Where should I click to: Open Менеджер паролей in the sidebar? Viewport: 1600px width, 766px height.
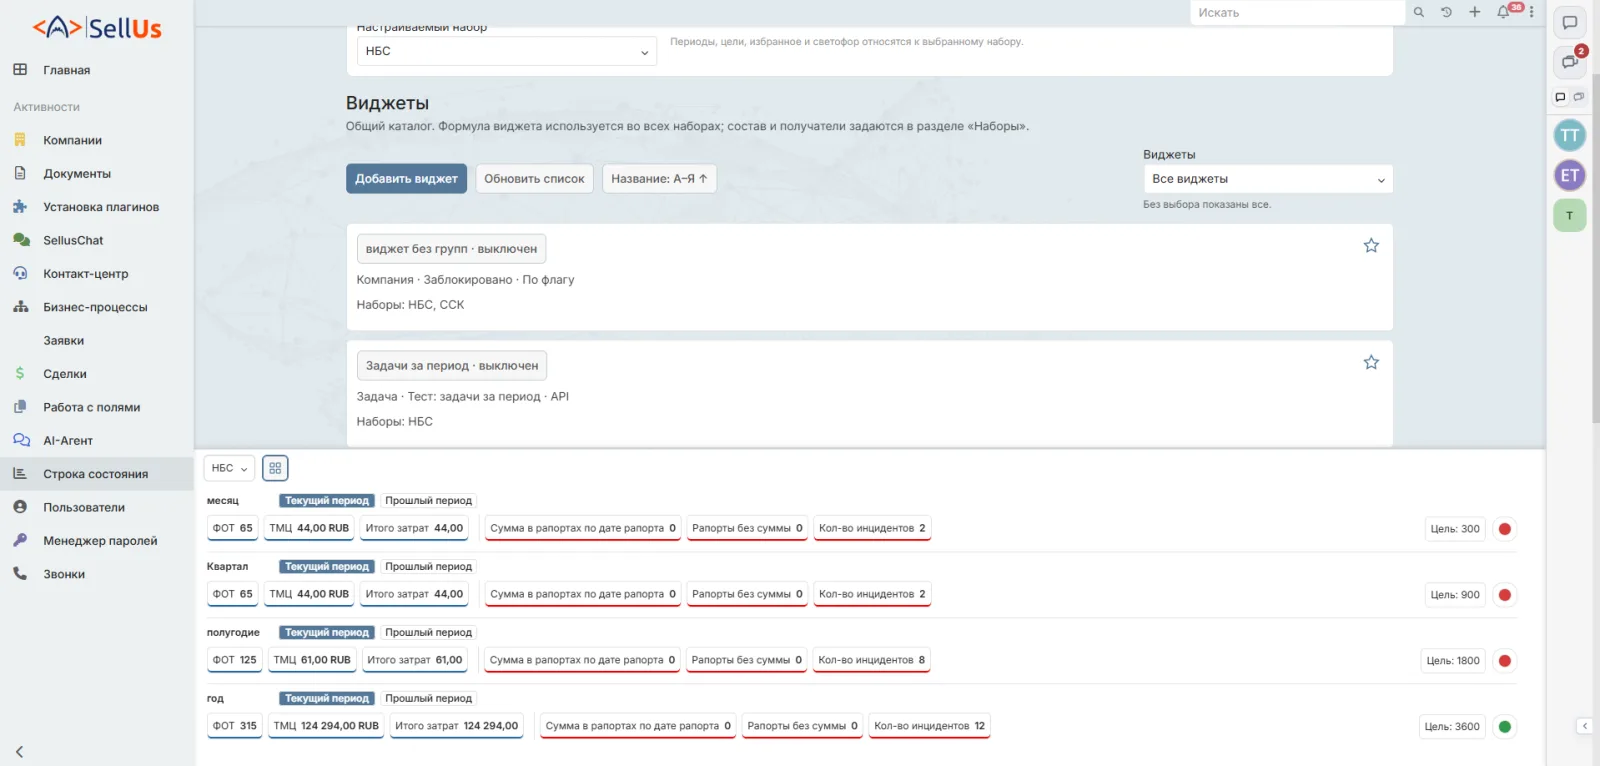click(100, 541)
